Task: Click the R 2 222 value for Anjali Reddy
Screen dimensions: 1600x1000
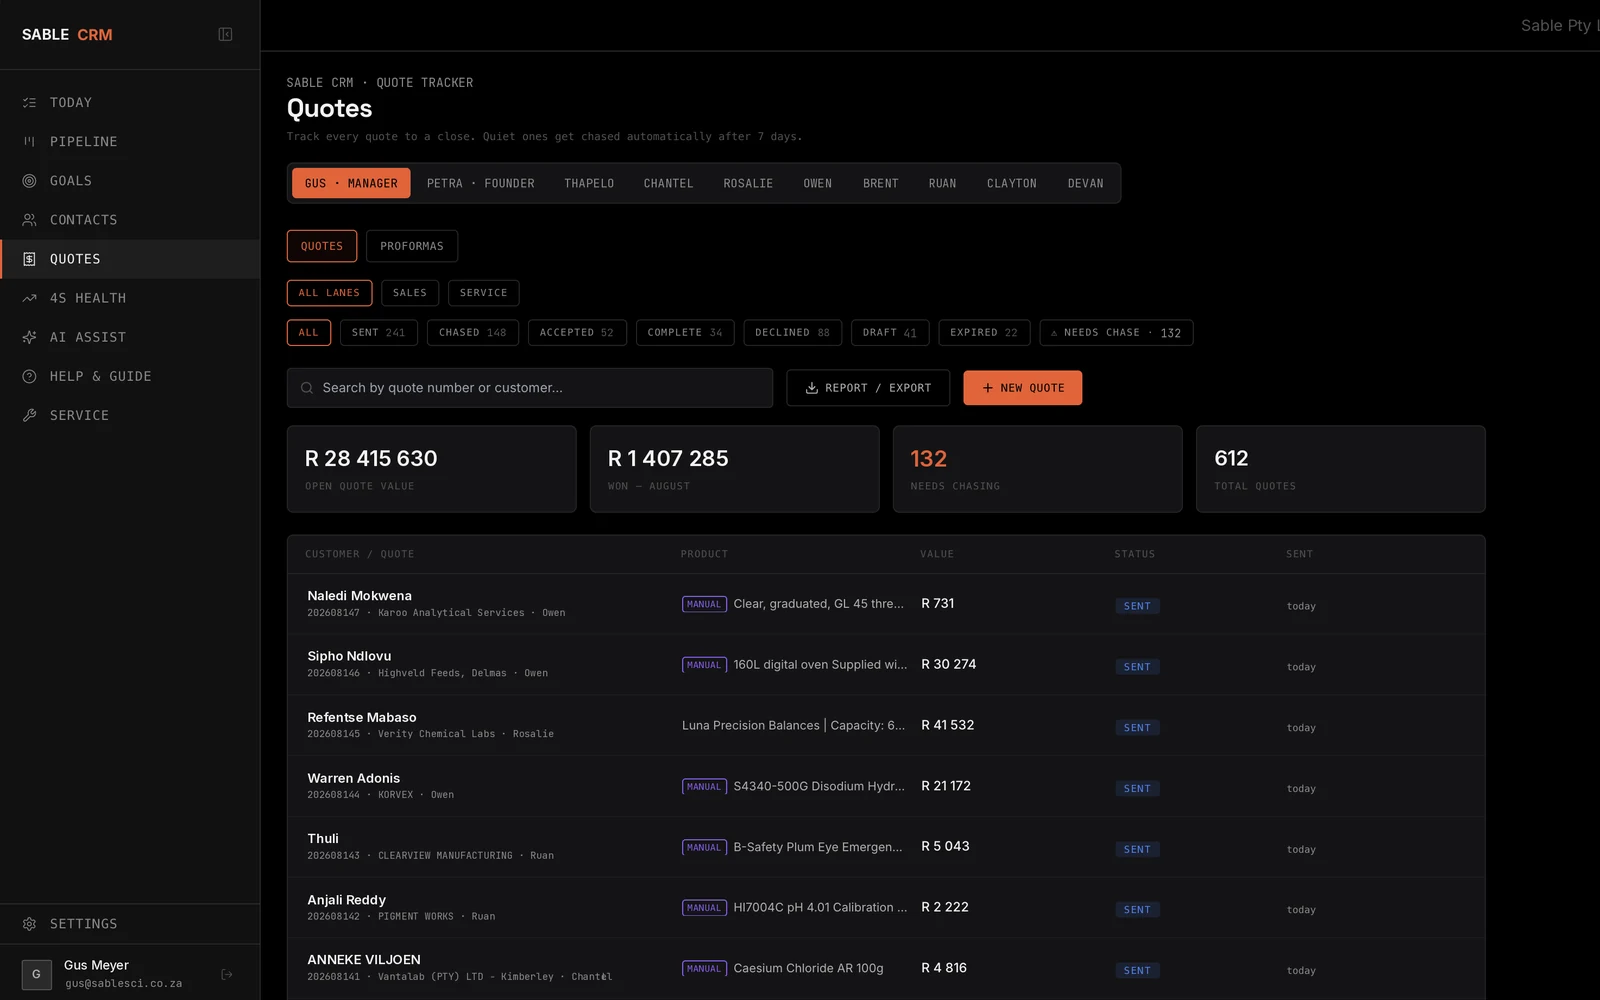Action: (945, 907)
